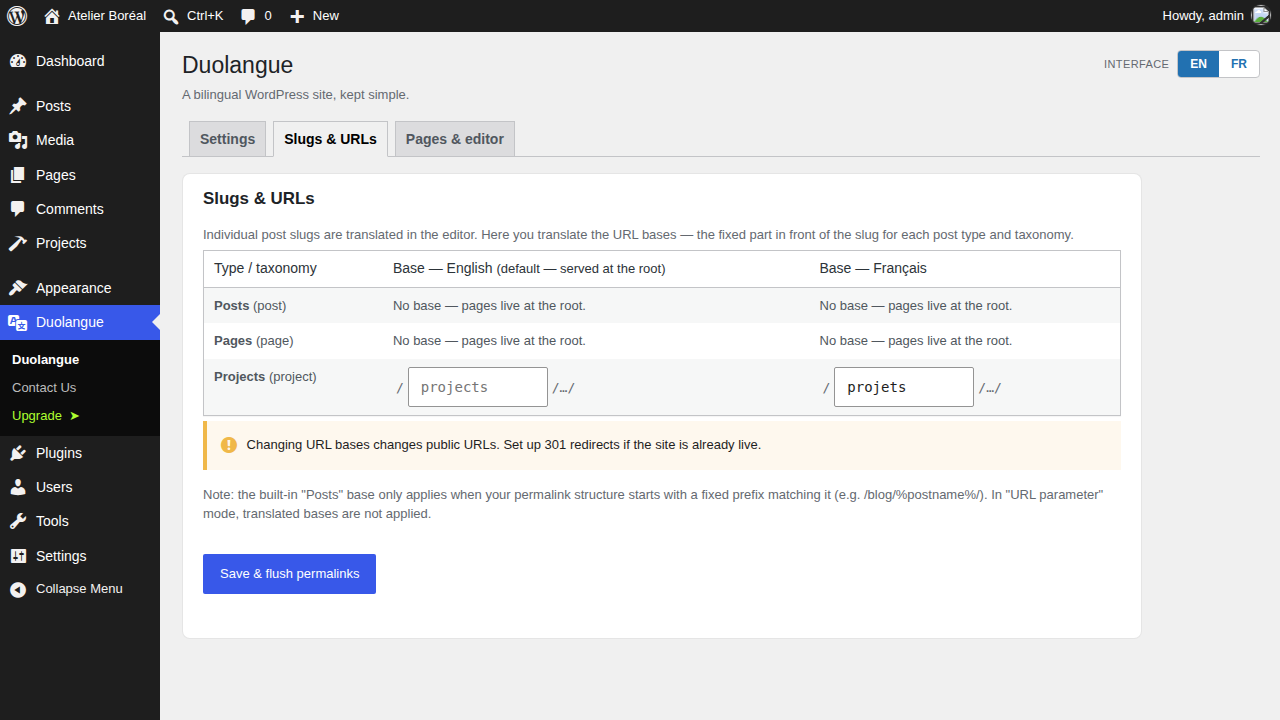Switch interface language to EN

(1198, 64)
